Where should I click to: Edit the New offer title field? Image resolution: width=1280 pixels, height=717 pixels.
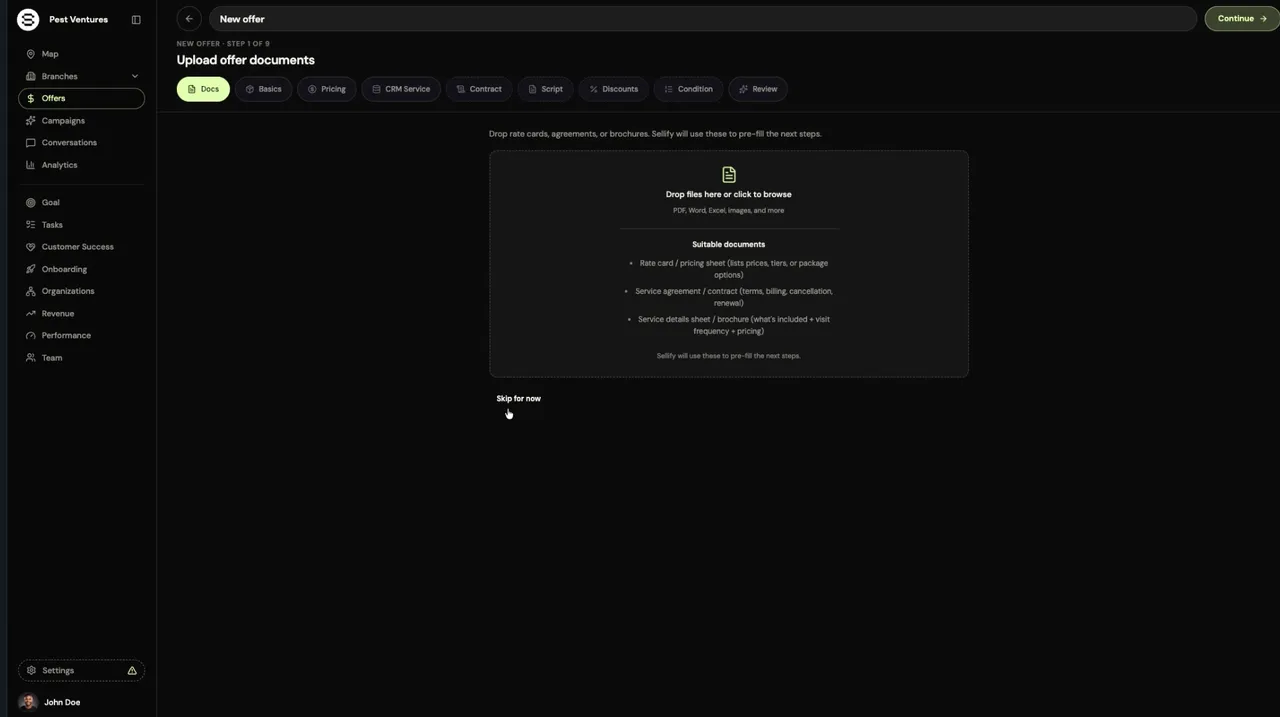coord(703,19)
